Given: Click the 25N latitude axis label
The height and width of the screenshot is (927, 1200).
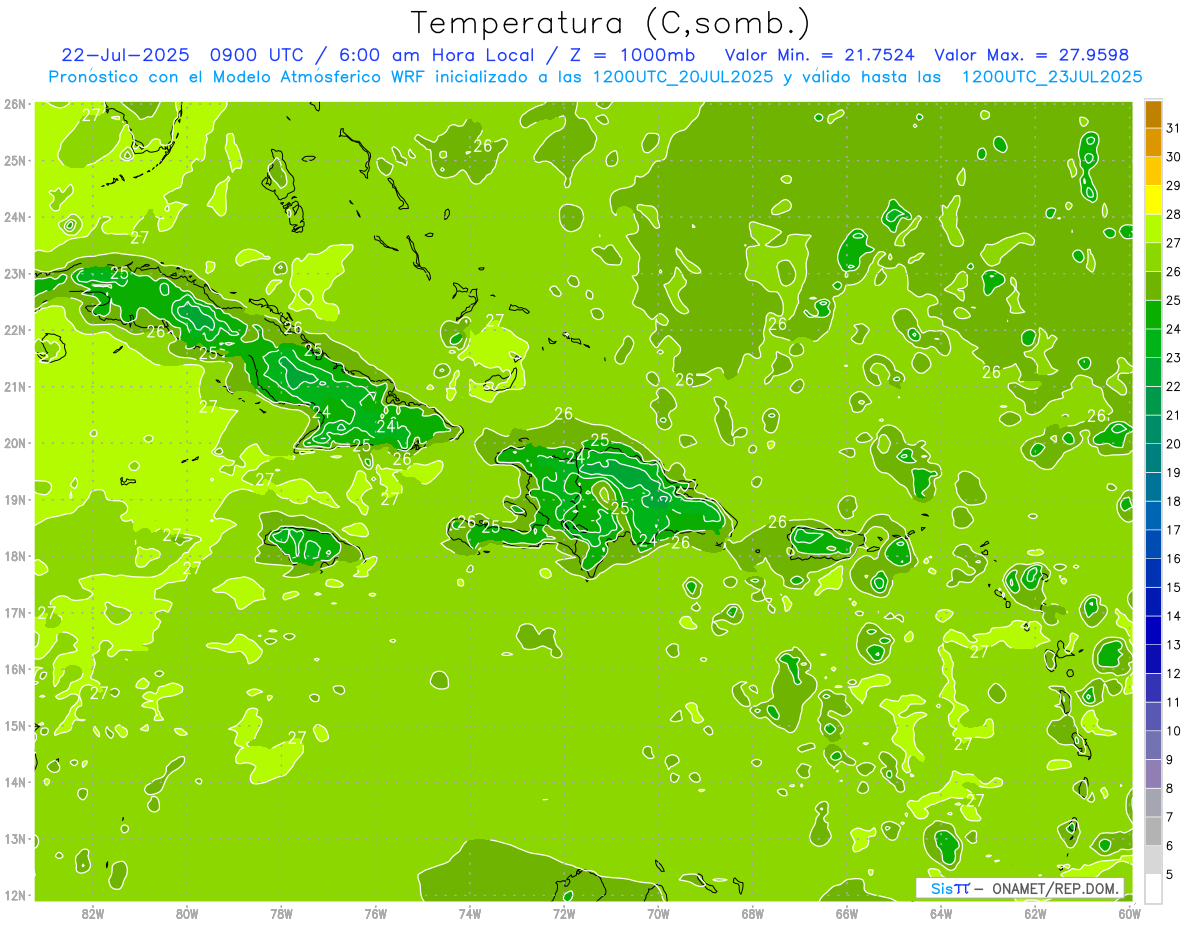Looking at the screenshot, I should (x=14, y=160).
